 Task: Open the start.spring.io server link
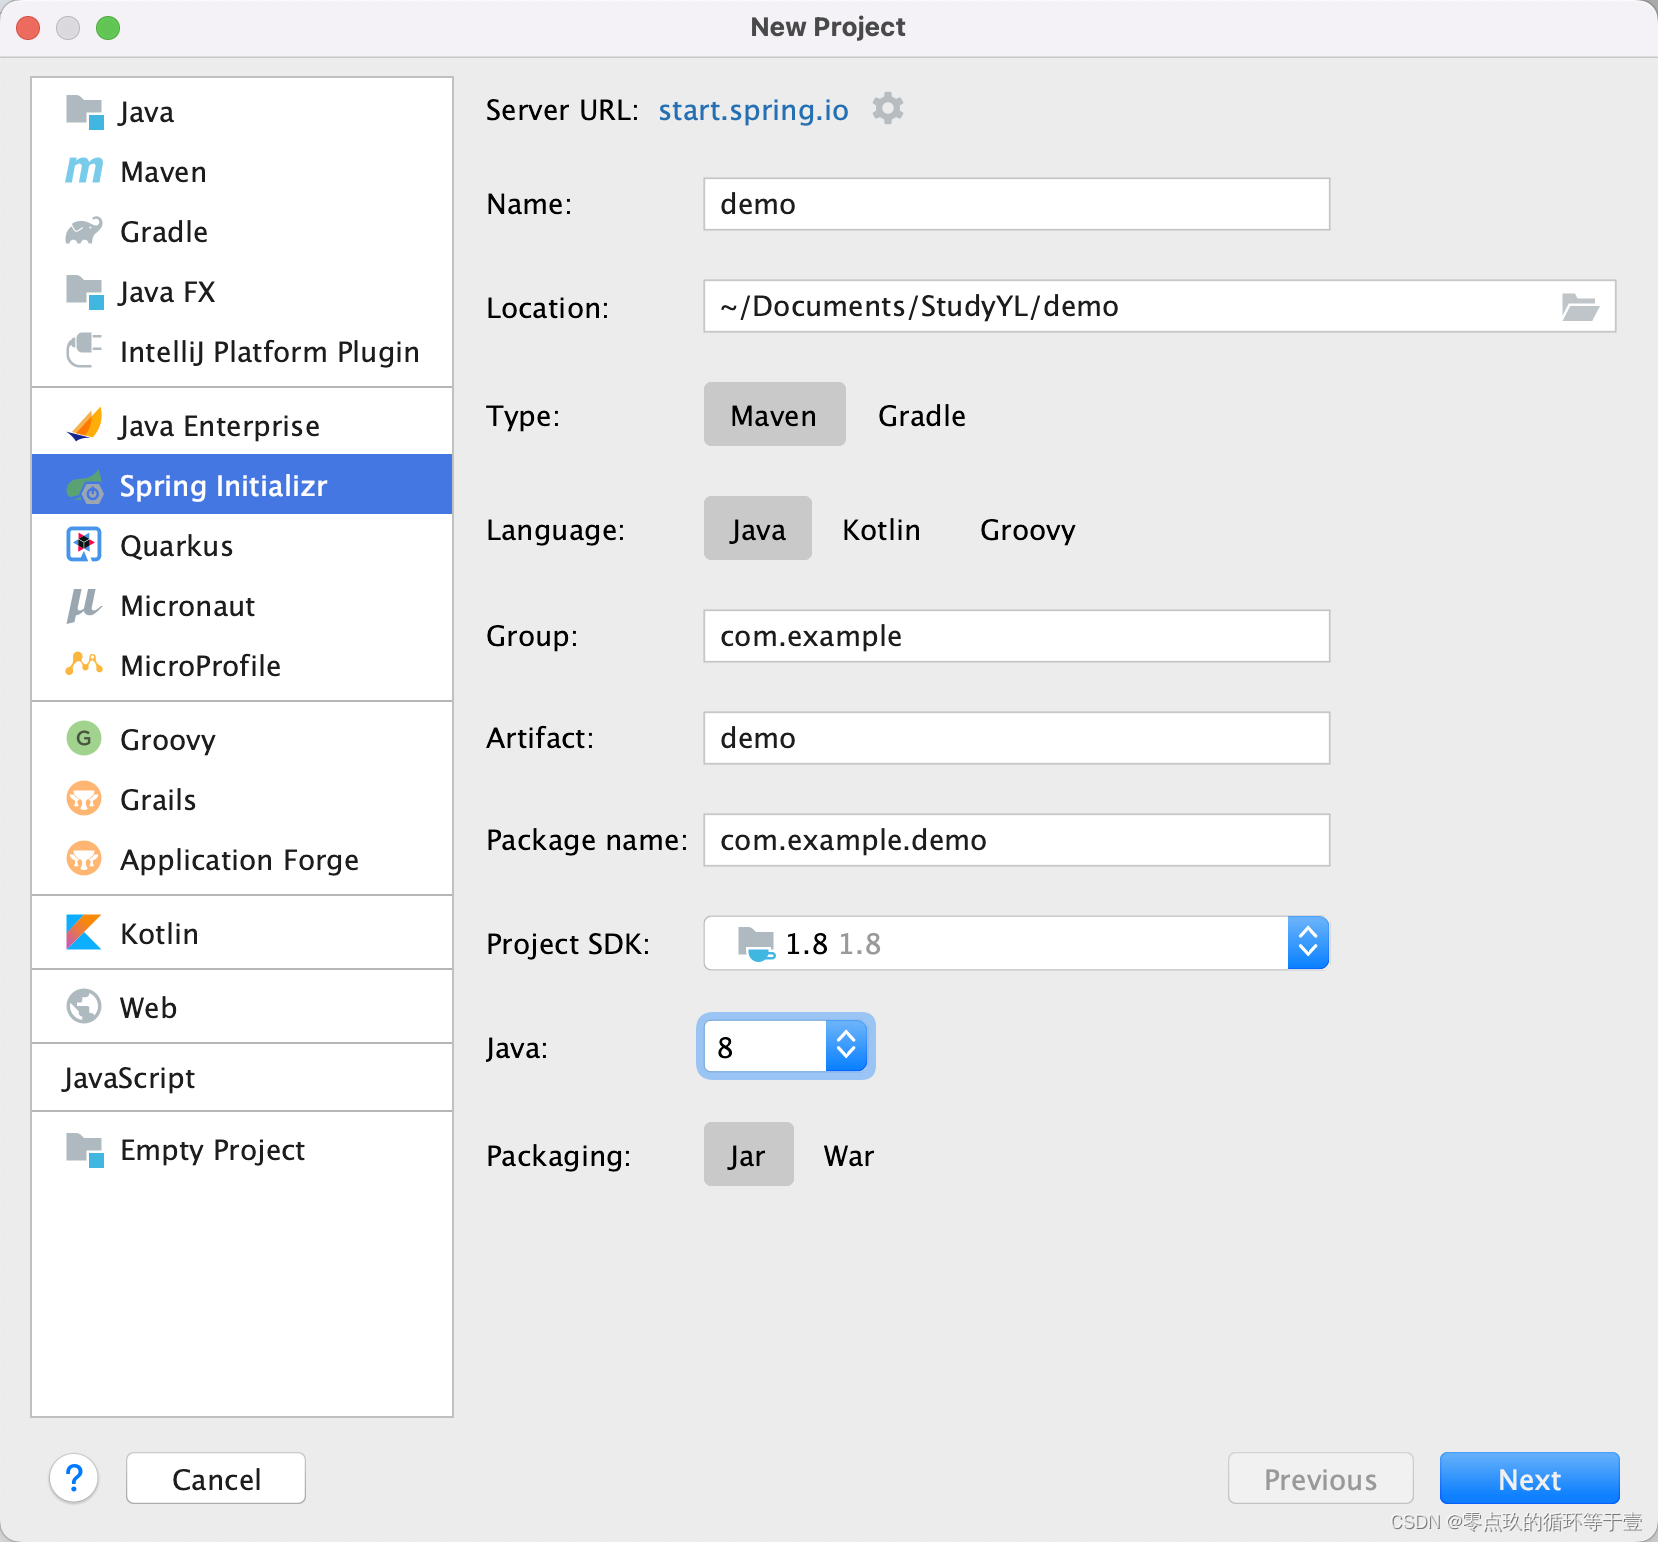[x=753, y=110]
